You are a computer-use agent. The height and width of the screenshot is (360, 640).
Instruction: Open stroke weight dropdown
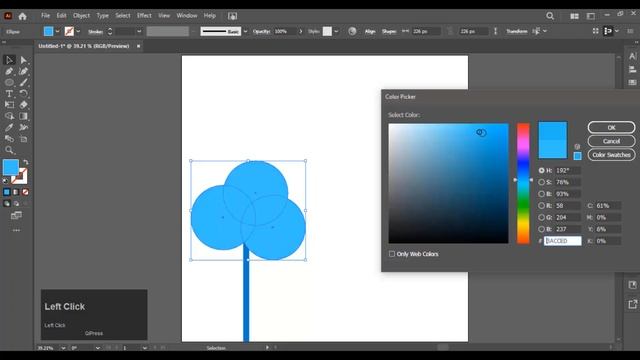(139, 31)
